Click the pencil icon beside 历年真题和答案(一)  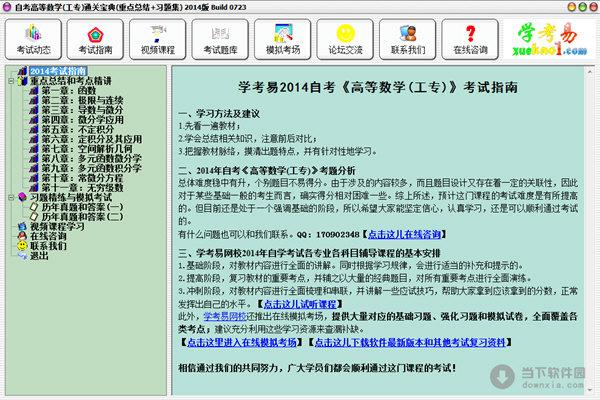click(34, 207)
